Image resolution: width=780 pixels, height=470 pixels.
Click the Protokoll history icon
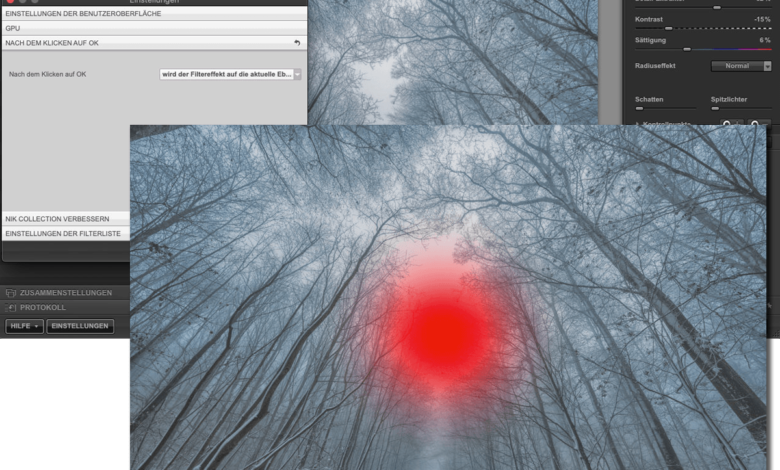pyautogui.click(x=10, y=308)
